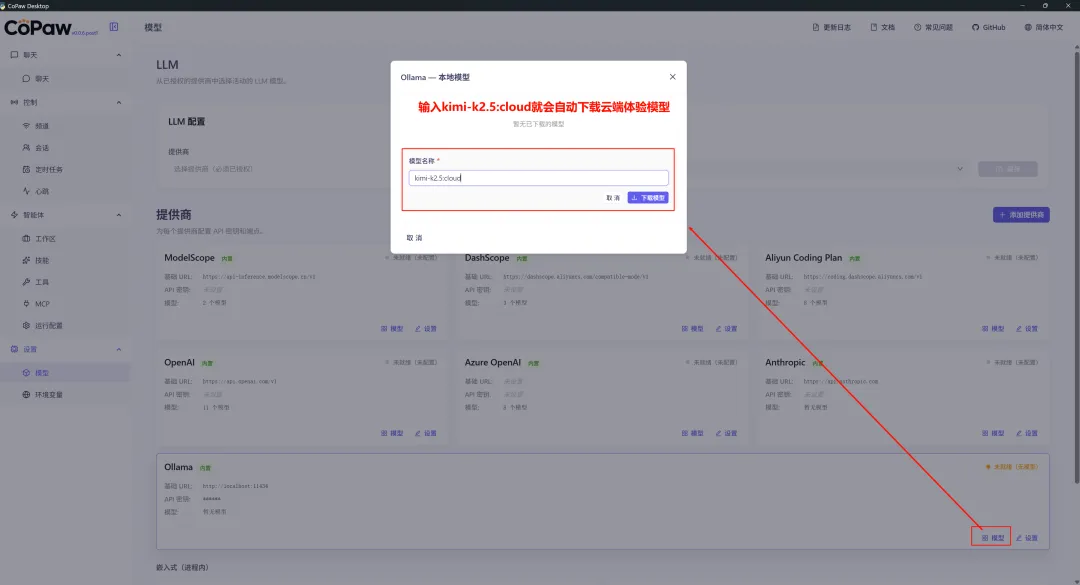Open 设置 on DashScope card

coord(726,329)
